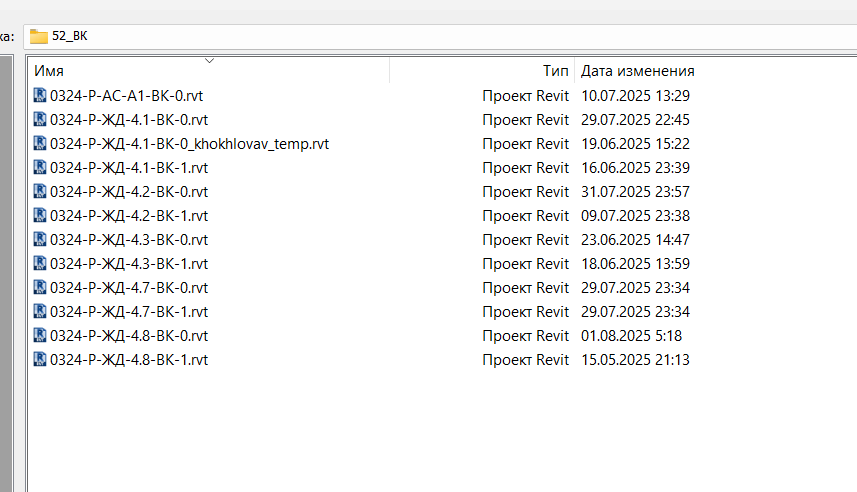Click the Revit icon for 0324-Р-ЖД-4.2-ВК-0.rvt
Screen dimensions: 857x492
40,191
